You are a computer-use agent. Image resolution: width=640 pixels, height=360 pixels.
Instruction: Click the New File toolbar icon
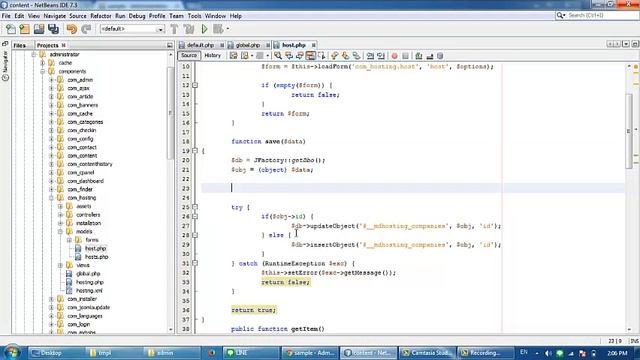[11, 29]
